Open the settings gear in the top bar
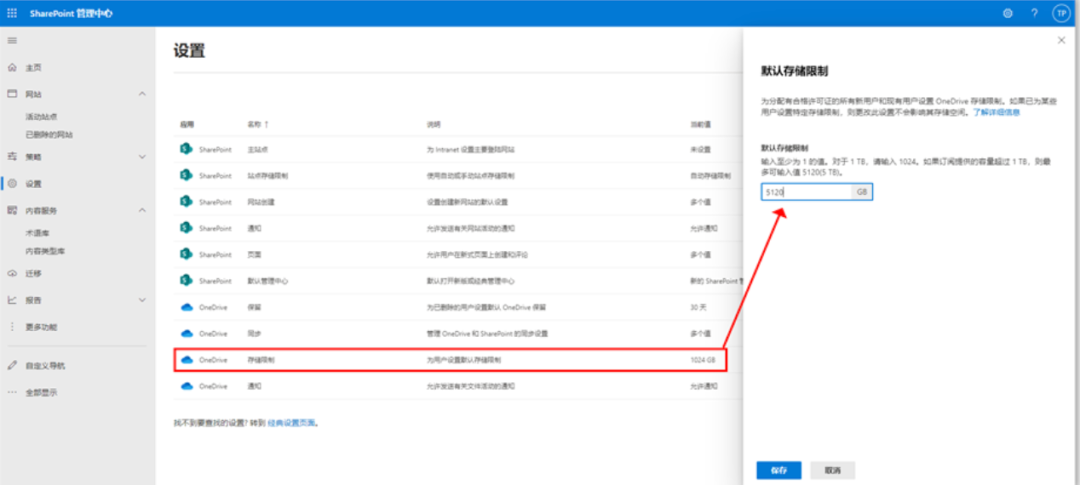This screenshot has width=1080, height=485. pyautogui.click(x=1008, y=13)
